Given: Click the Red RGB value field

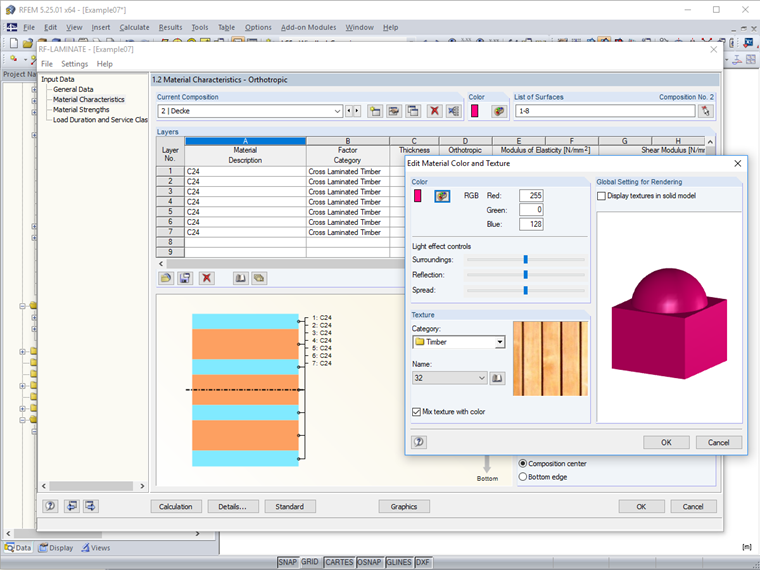Looking at the screenshot, I should point(530,196).
